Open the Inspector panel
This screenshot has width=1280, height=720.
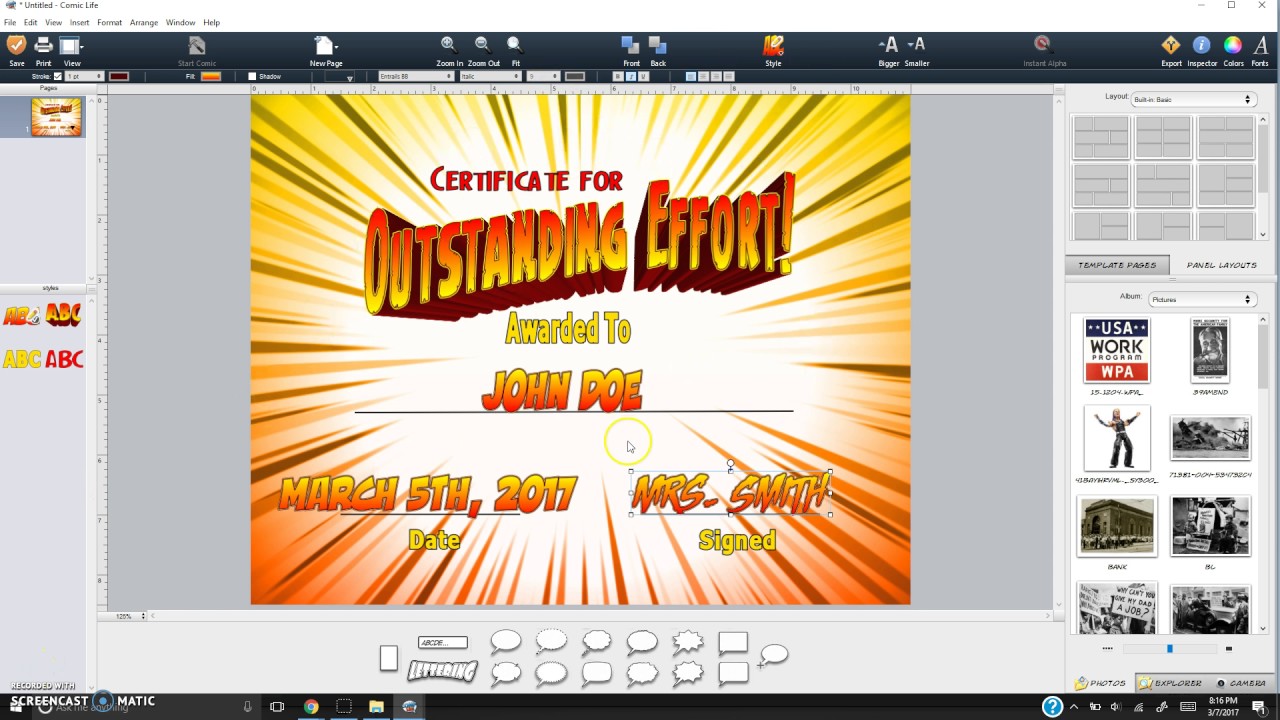click(1202, 46)
